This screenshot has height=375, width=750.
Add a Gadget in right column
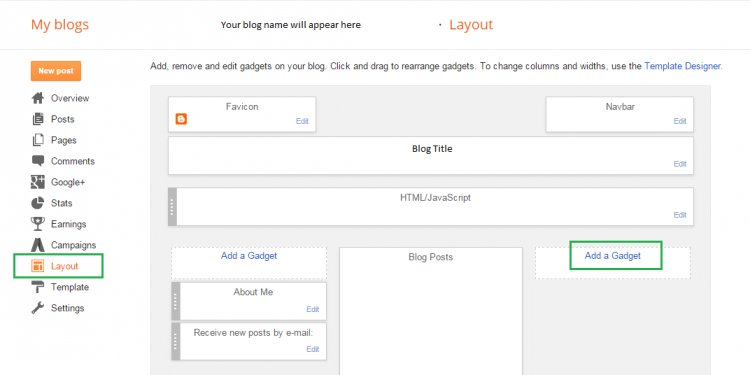(613, 256)
